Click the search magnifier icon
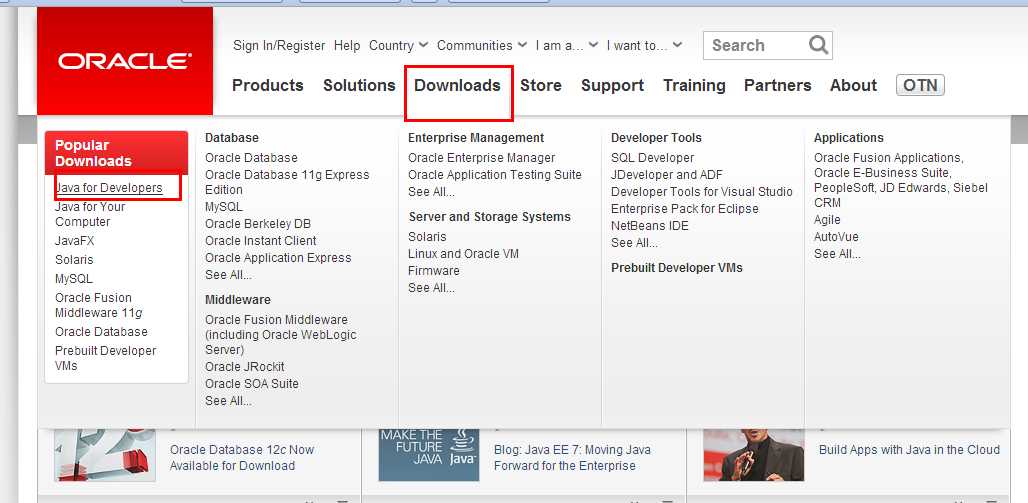1028x503 pixels. 818,45
